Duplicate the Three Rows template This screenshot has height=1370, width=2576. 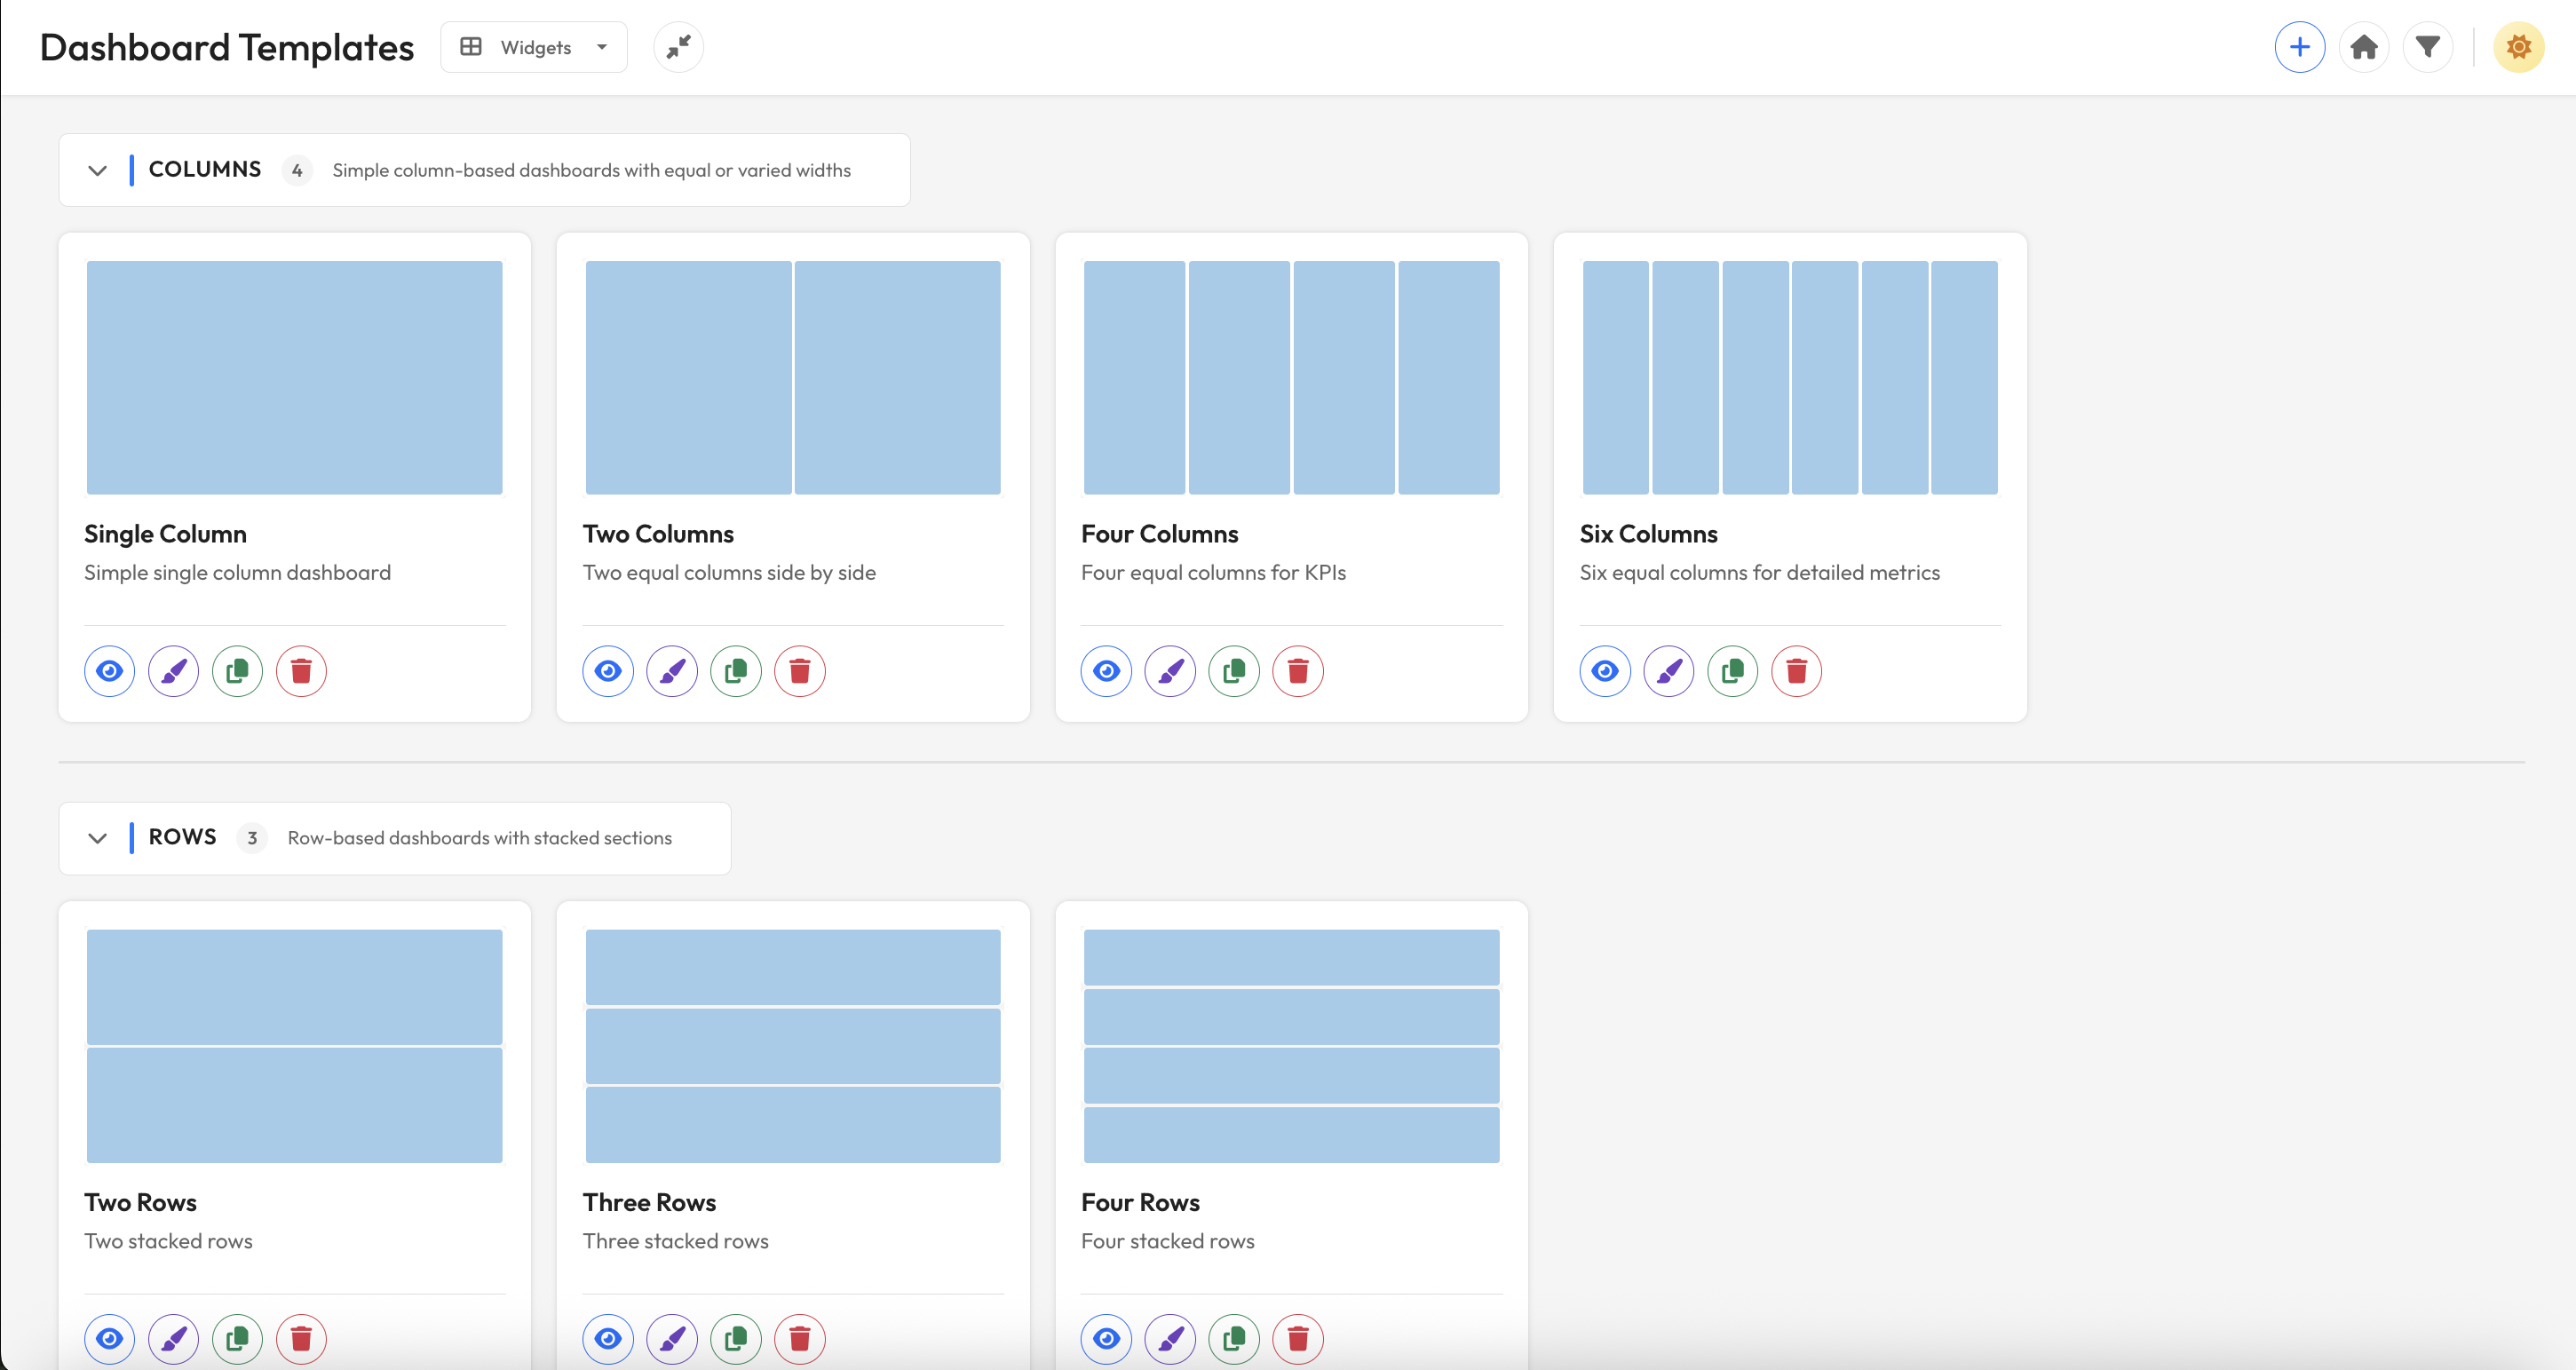tap(736, 1339)
